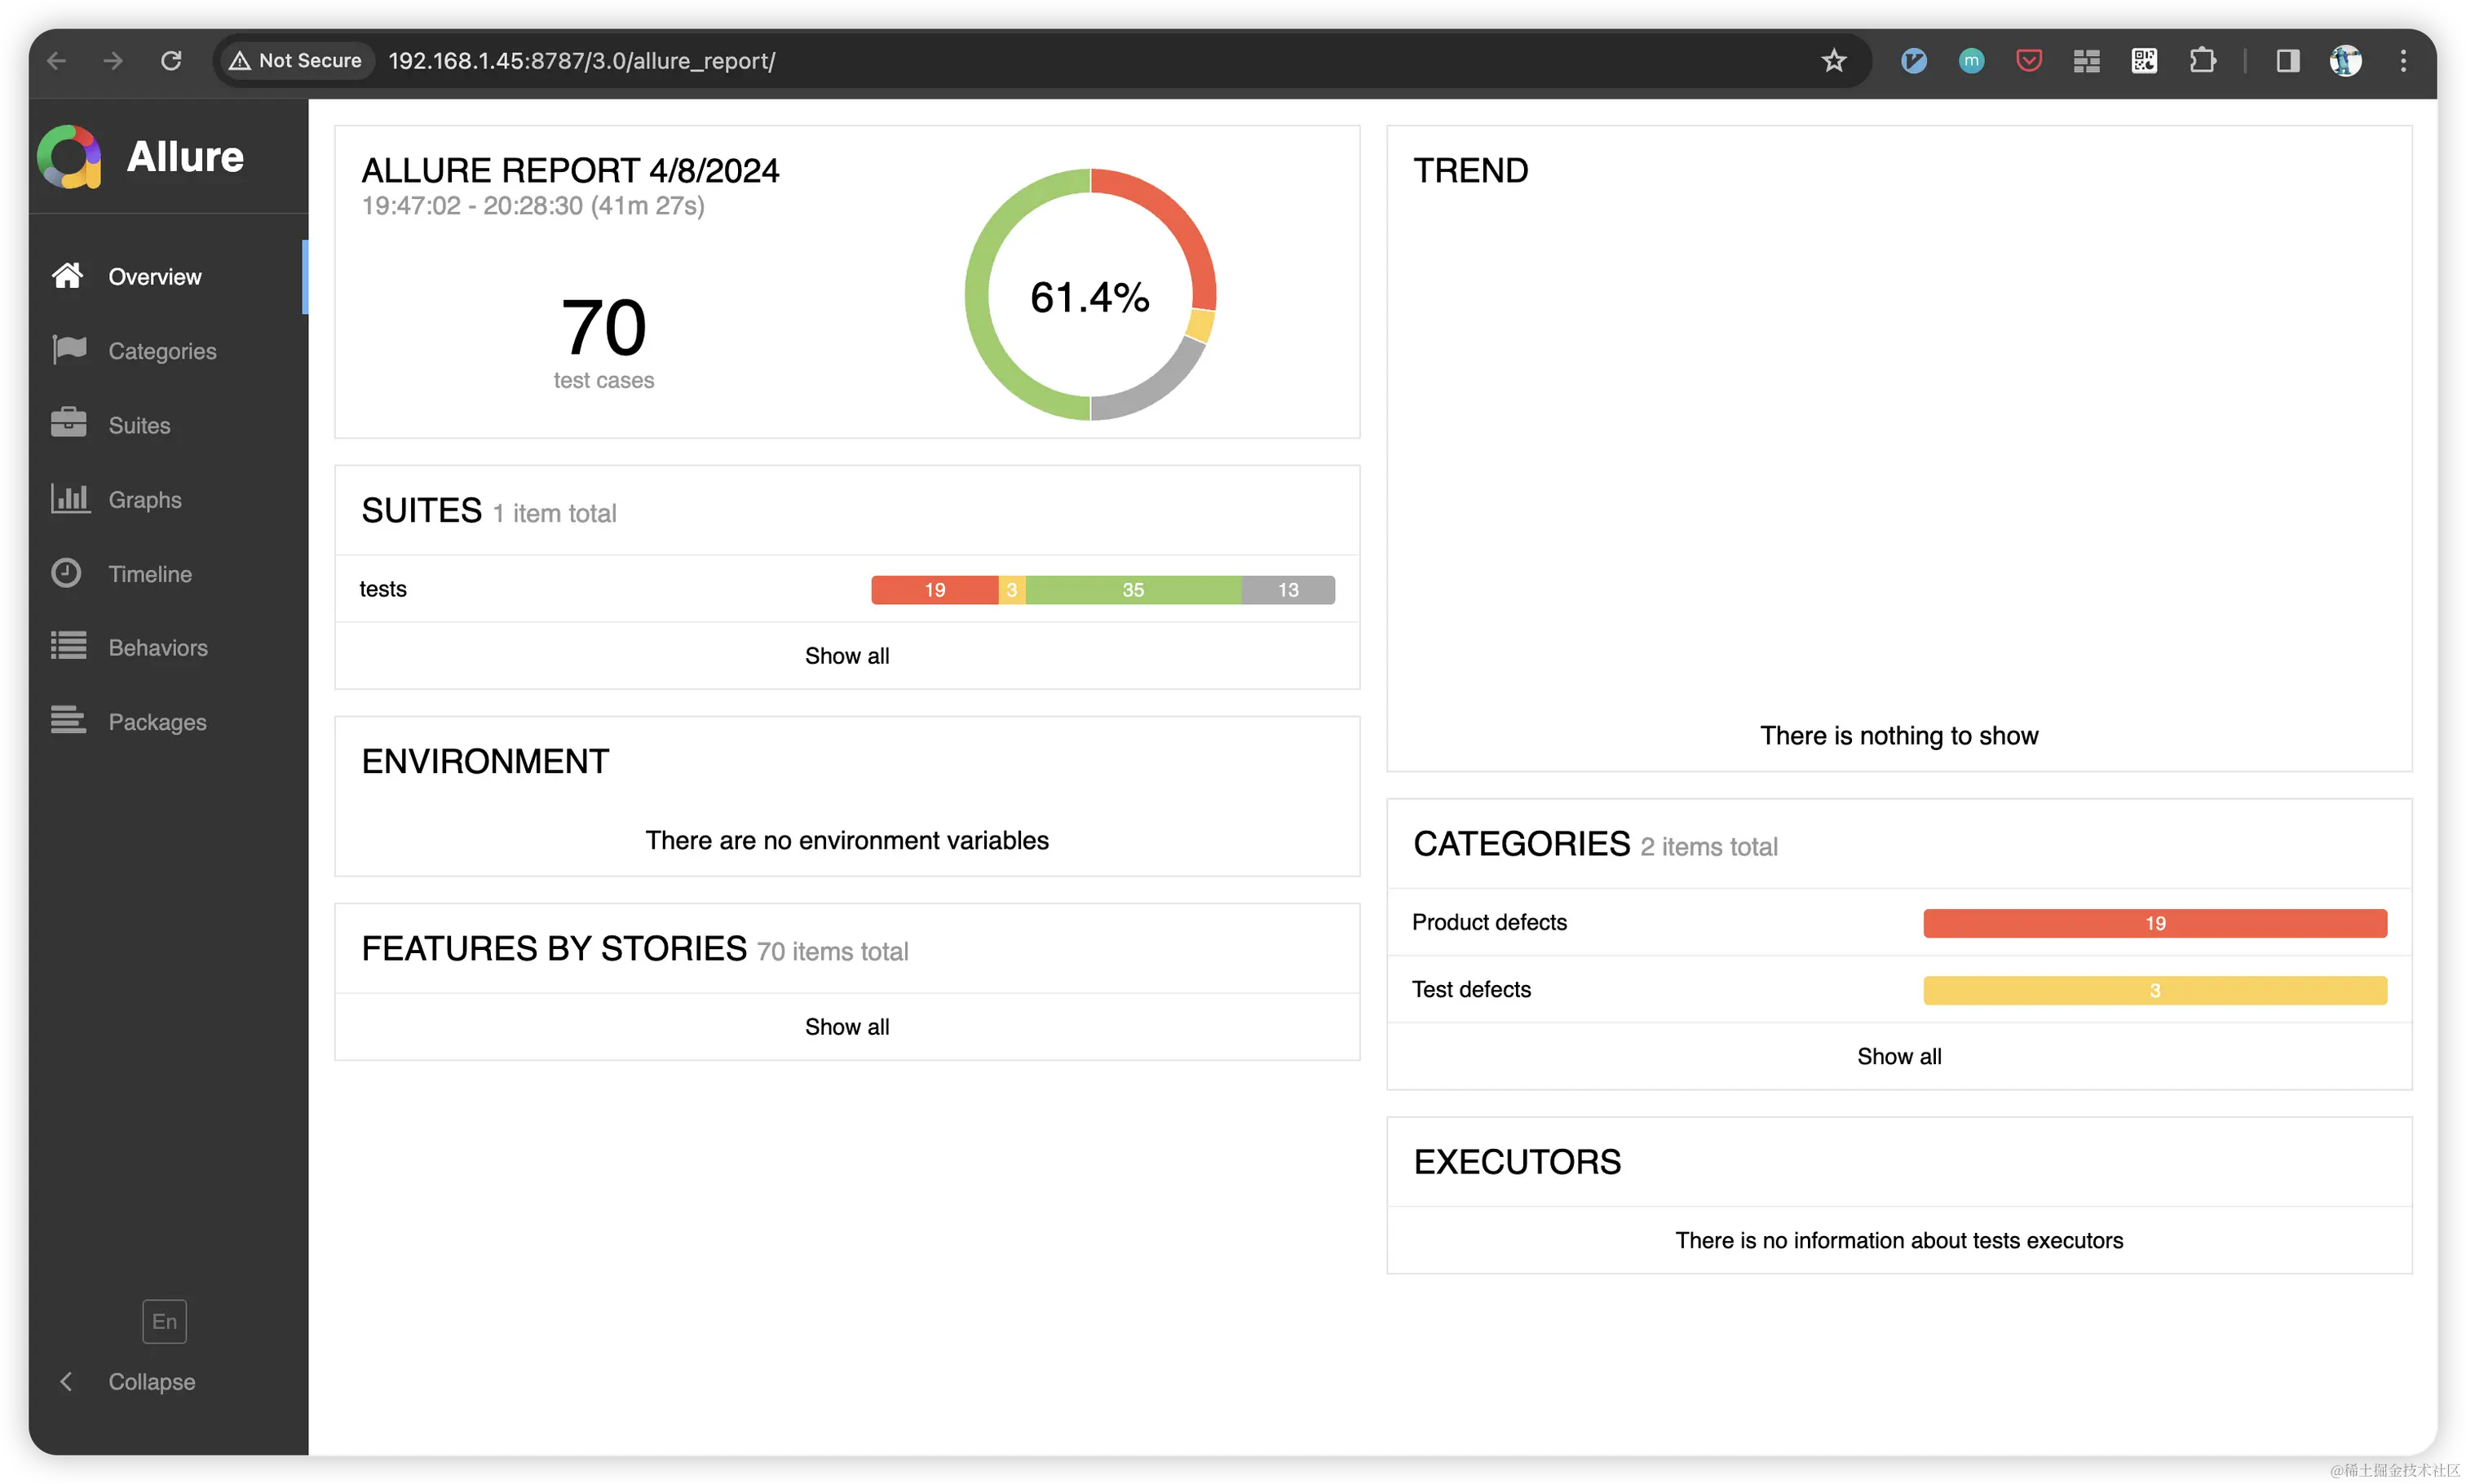Open the En language selector
This screenshot has width=2466, height=1484.
click(x=164, y=1321)
